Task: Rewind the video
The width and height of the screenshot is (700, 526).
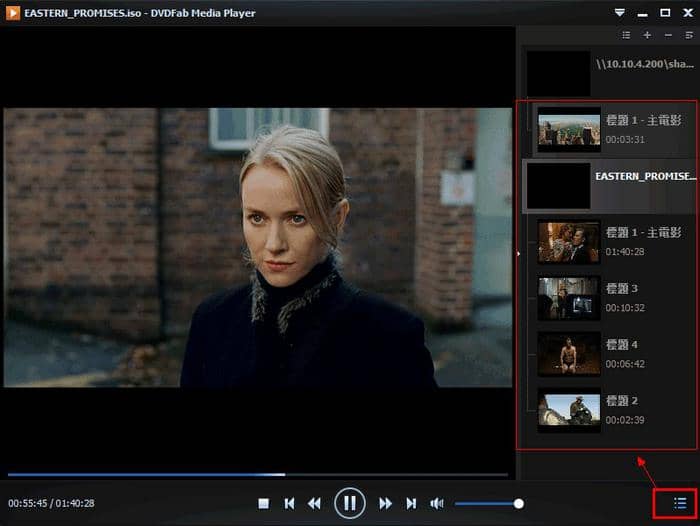Action: (x=314, y=504)
